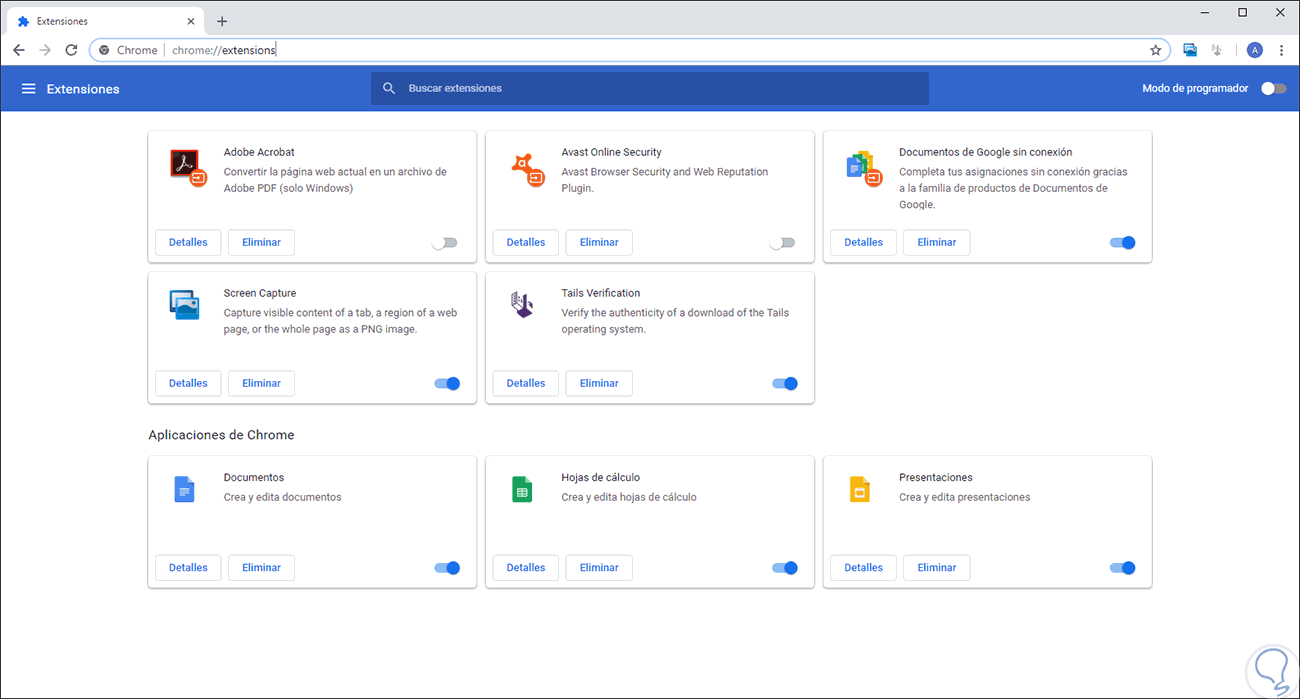1300x699 pixels.
Task: Click the browser forward arrow
Action: (x=45, y=50)
